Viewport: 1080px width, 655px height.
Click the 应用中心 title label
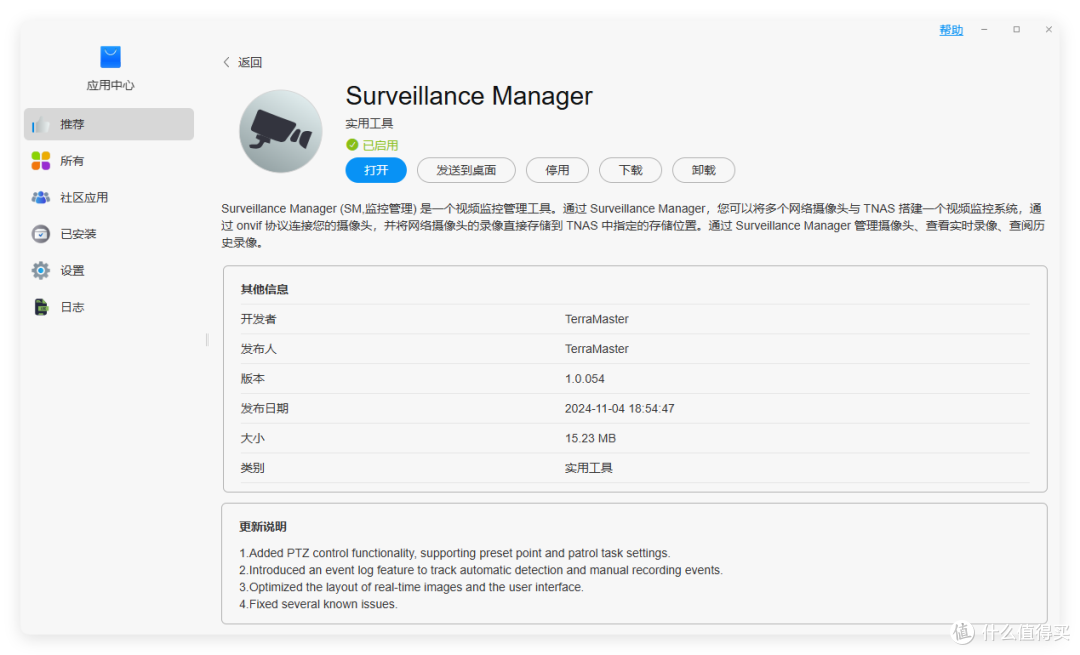(110, 85)
